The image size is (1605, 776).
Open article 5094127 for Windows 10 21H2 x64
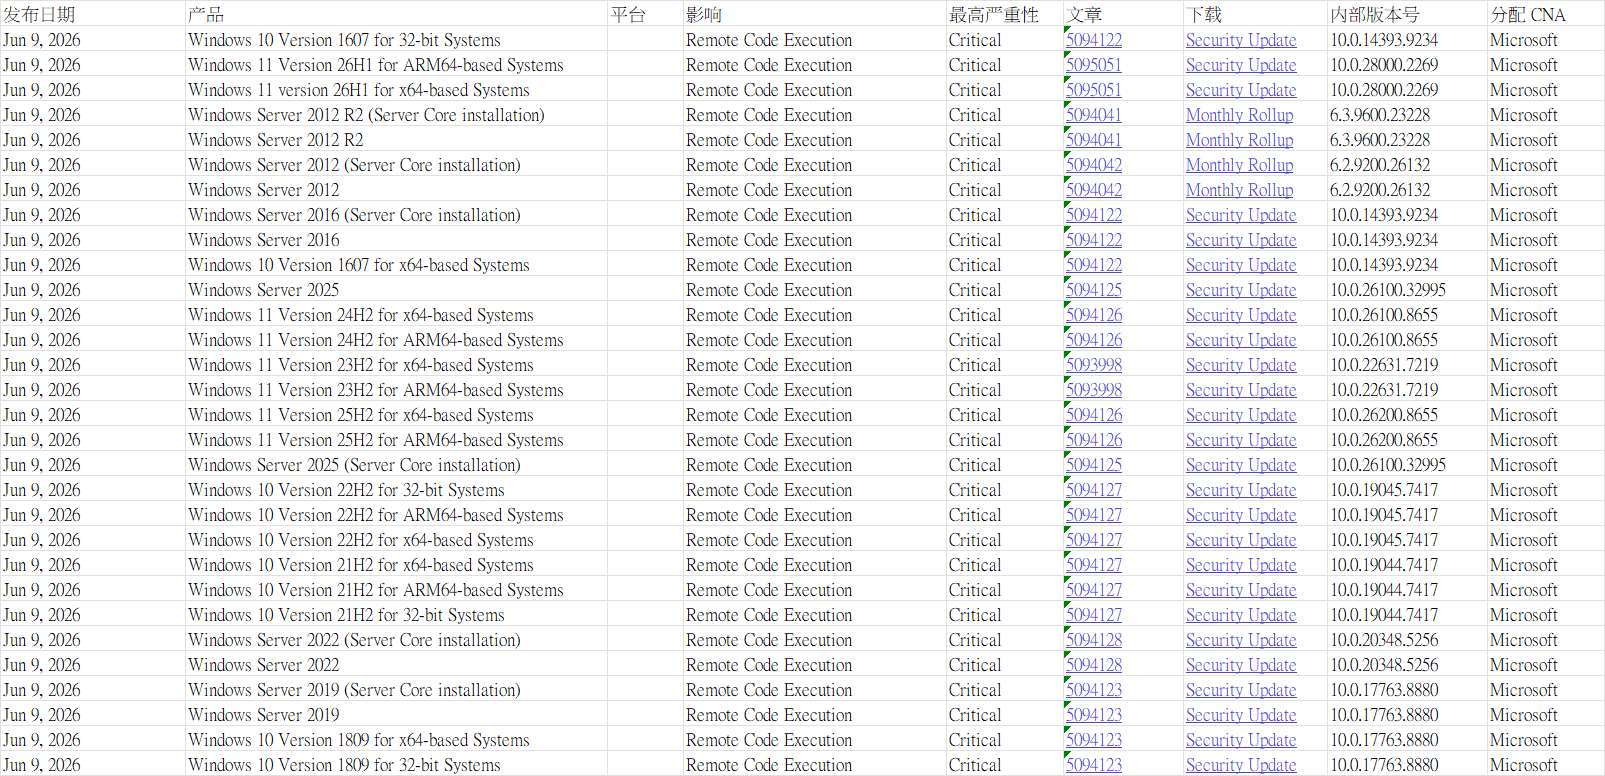pyautogui.click(x=1094, y=565)
